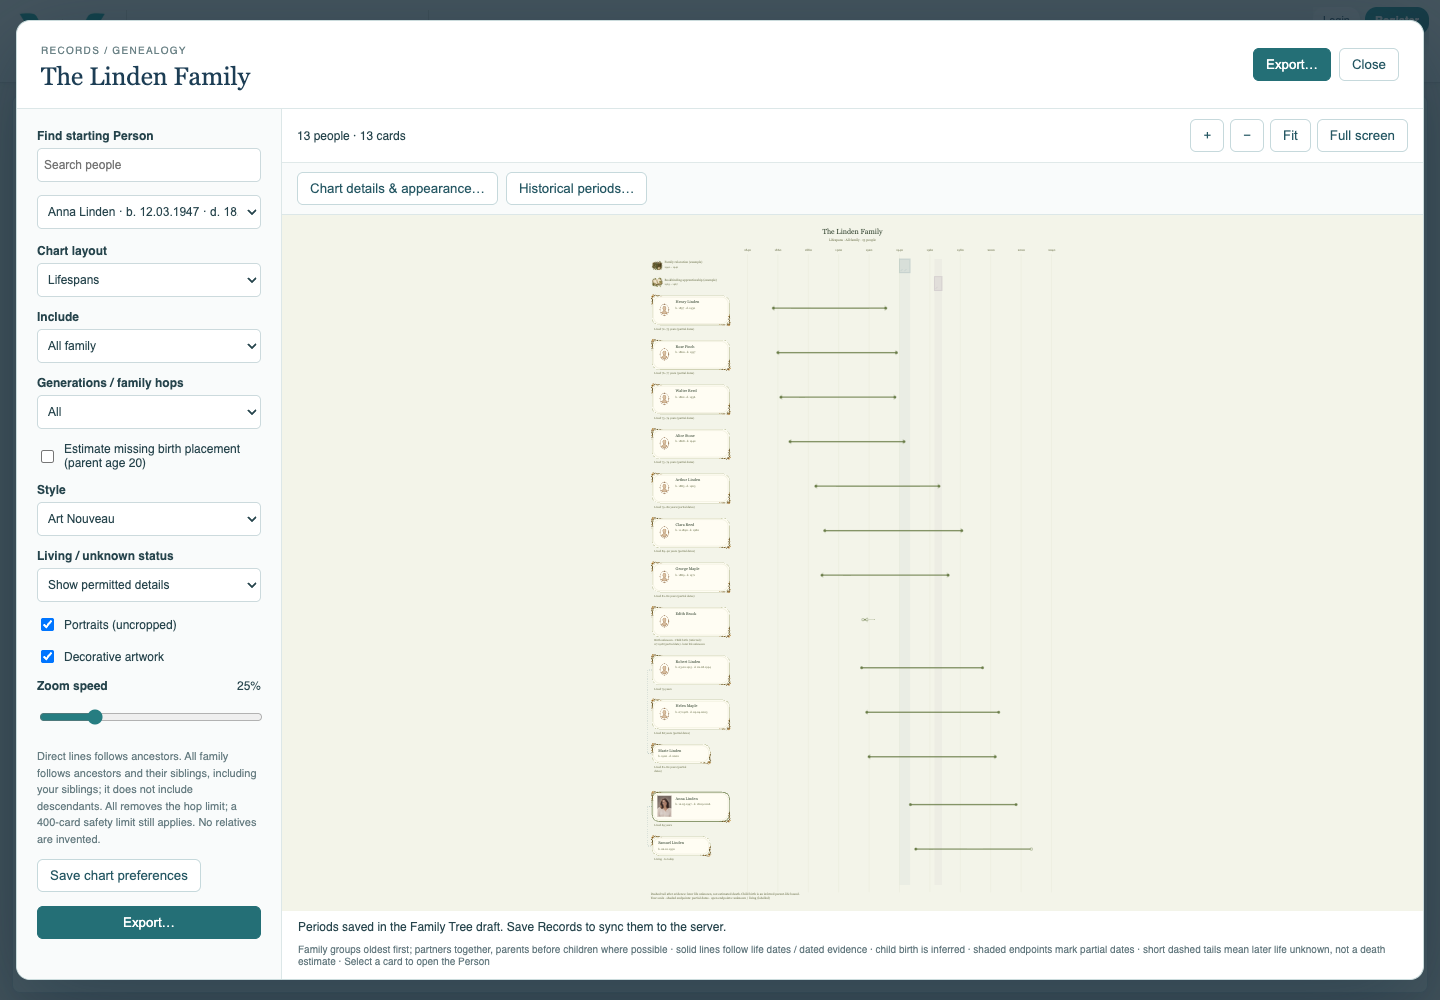
Task: Click Edith Brook's placeholder portrait icon
Action: [664, 621]
